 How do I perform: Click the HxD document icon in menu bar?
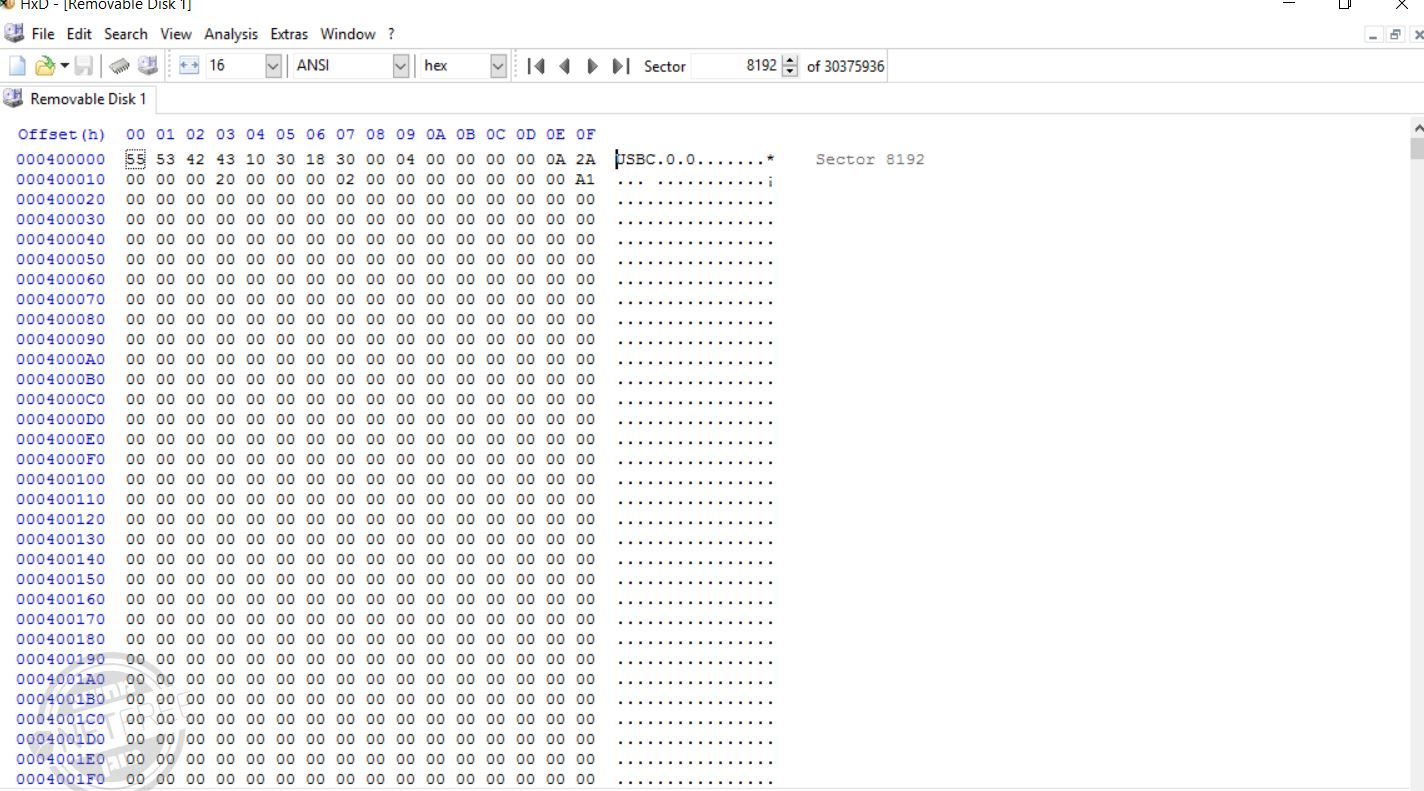(x=14, y=34)
